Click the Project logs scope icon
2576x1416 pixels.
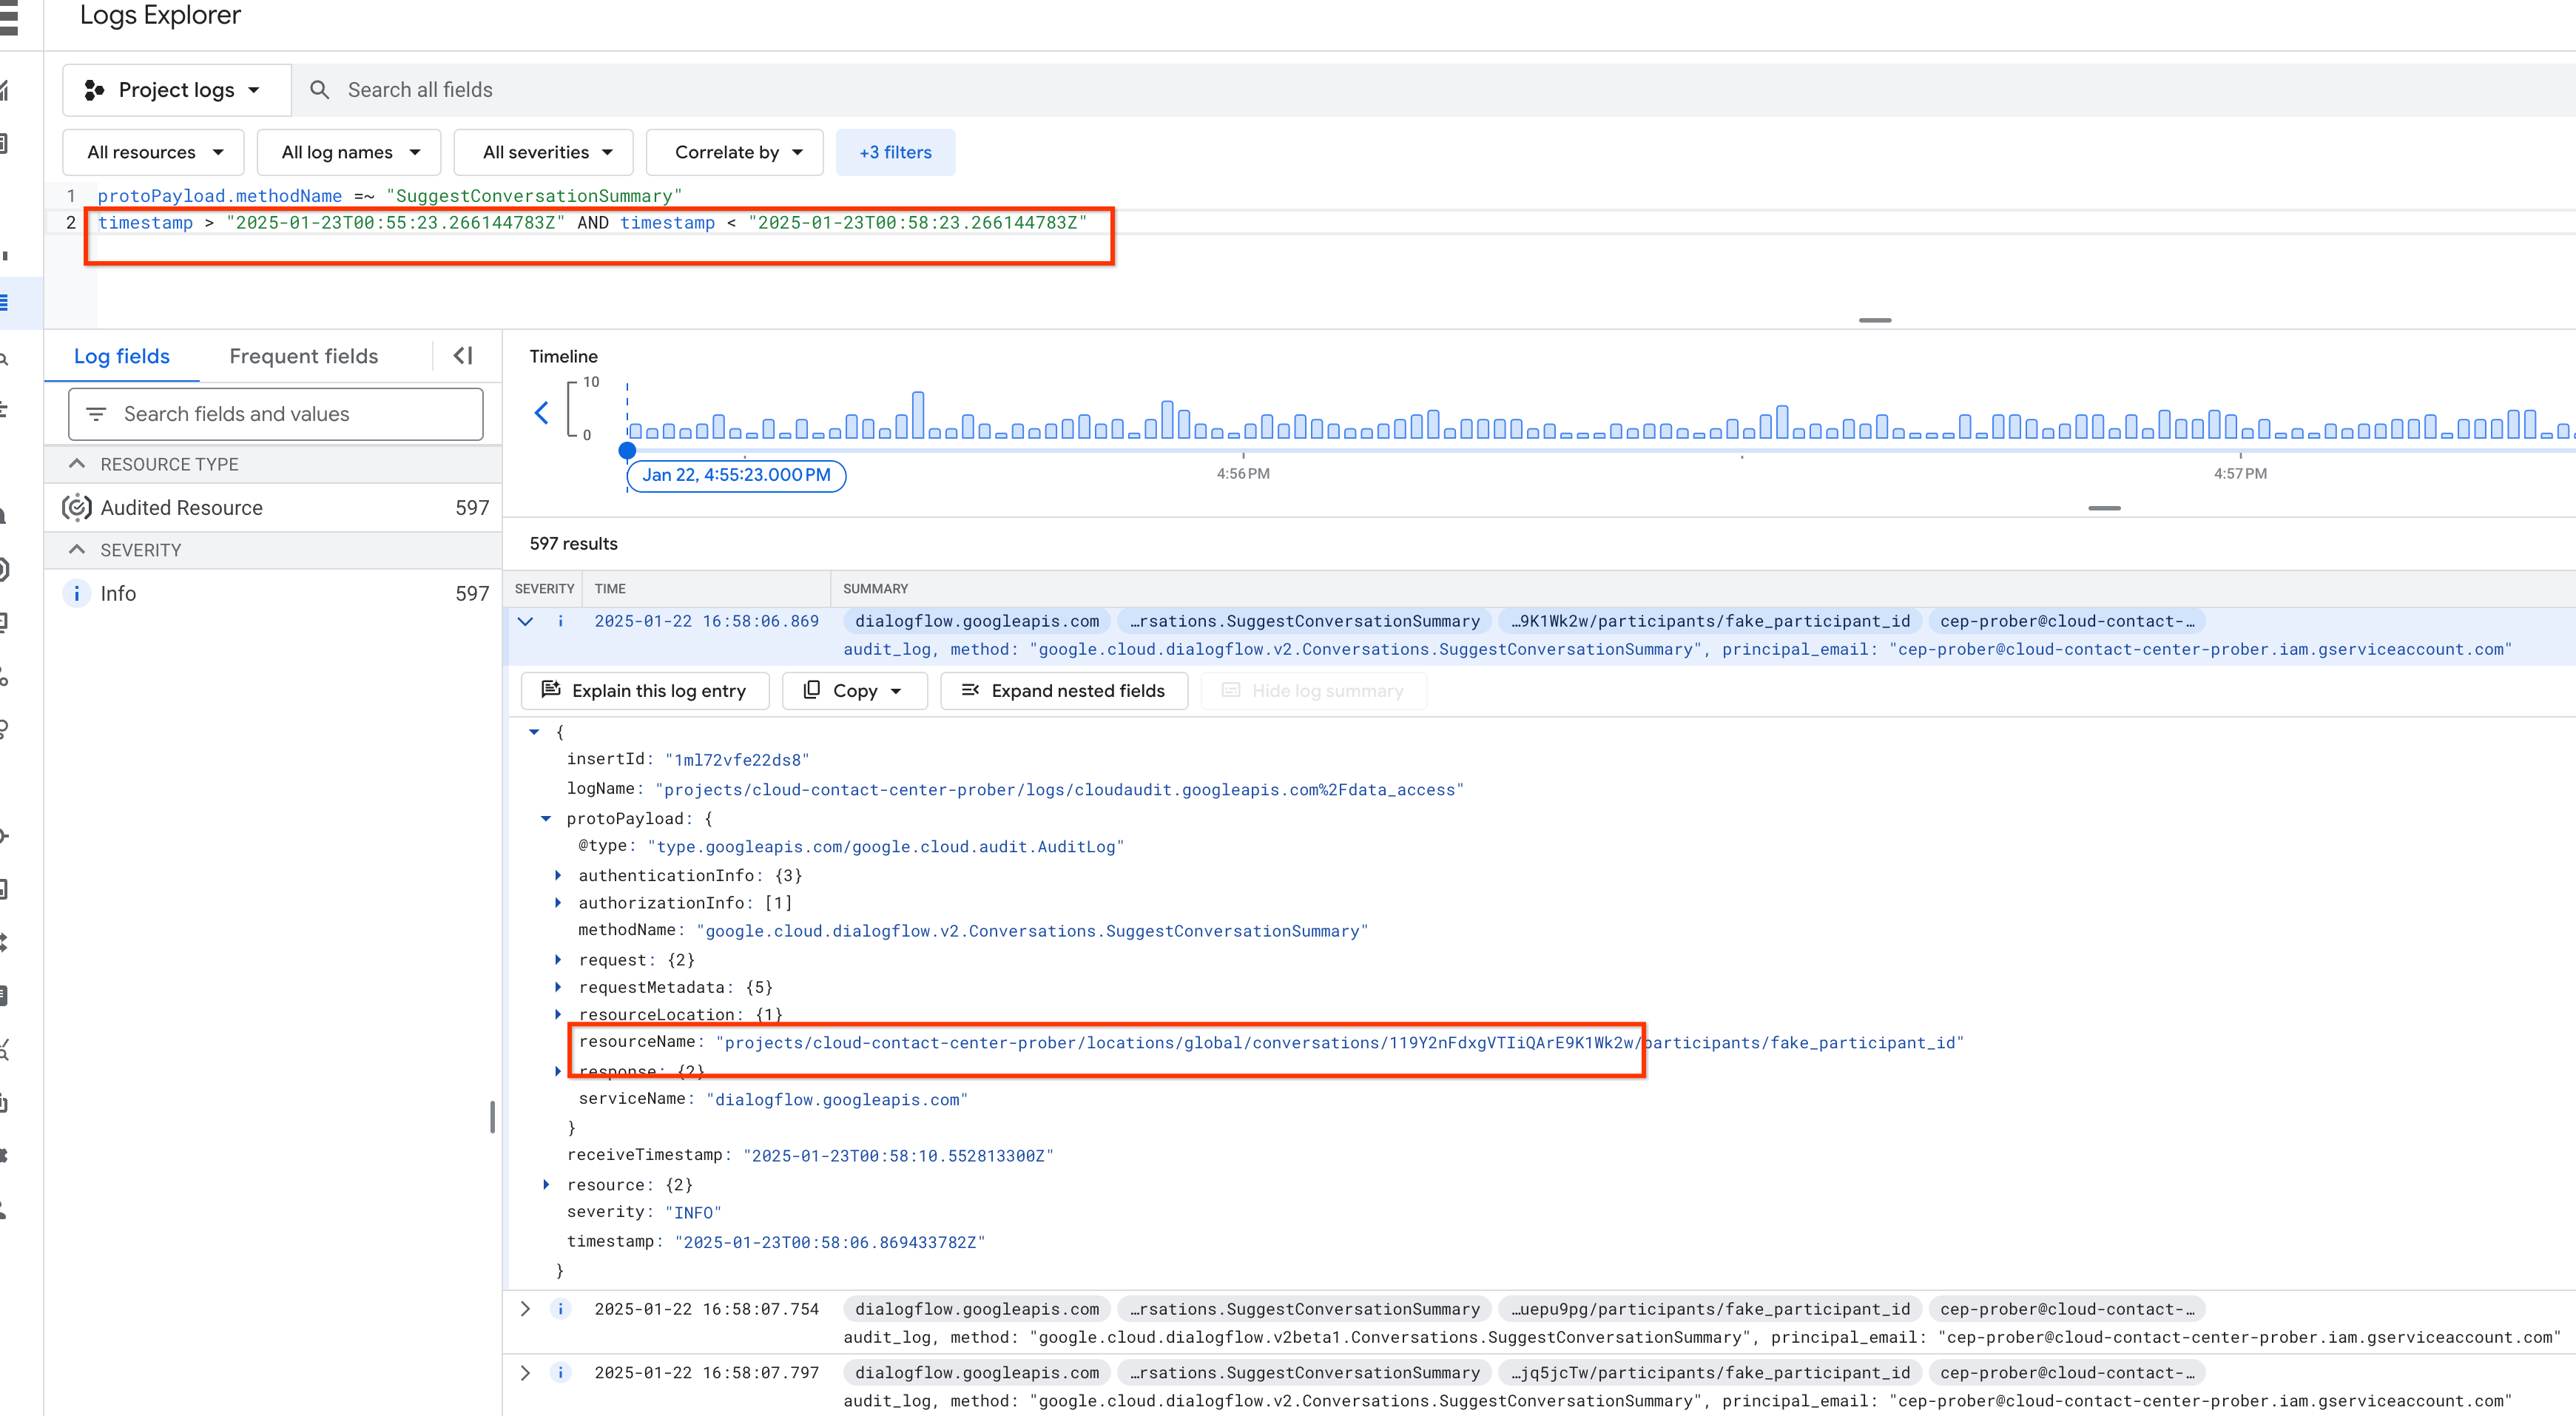(95, 90)
